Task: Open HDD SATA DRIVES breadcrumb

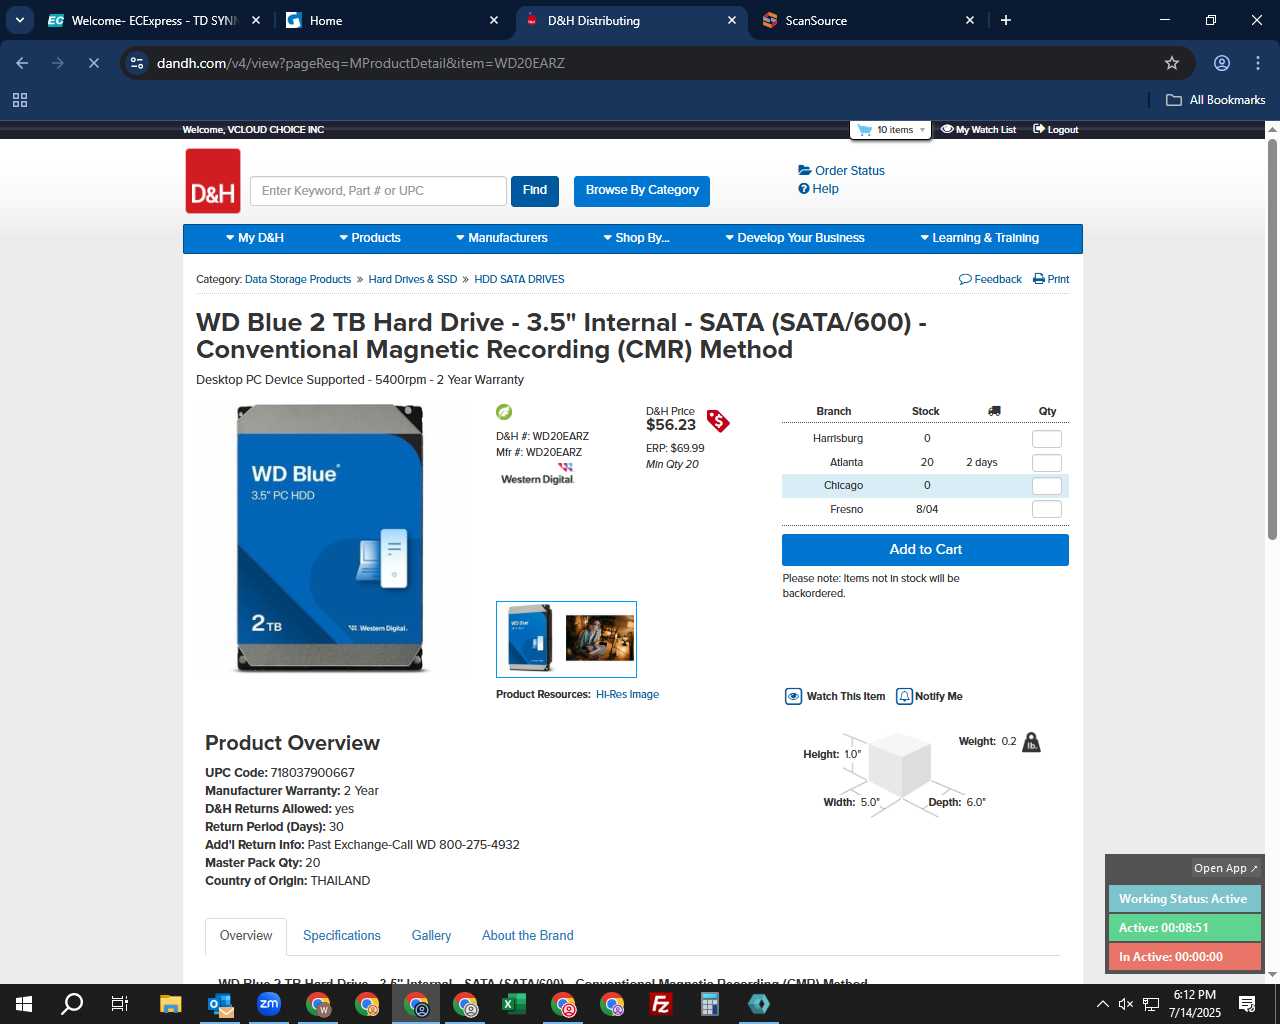Action: pyautogui.click(x=519, y=279)
